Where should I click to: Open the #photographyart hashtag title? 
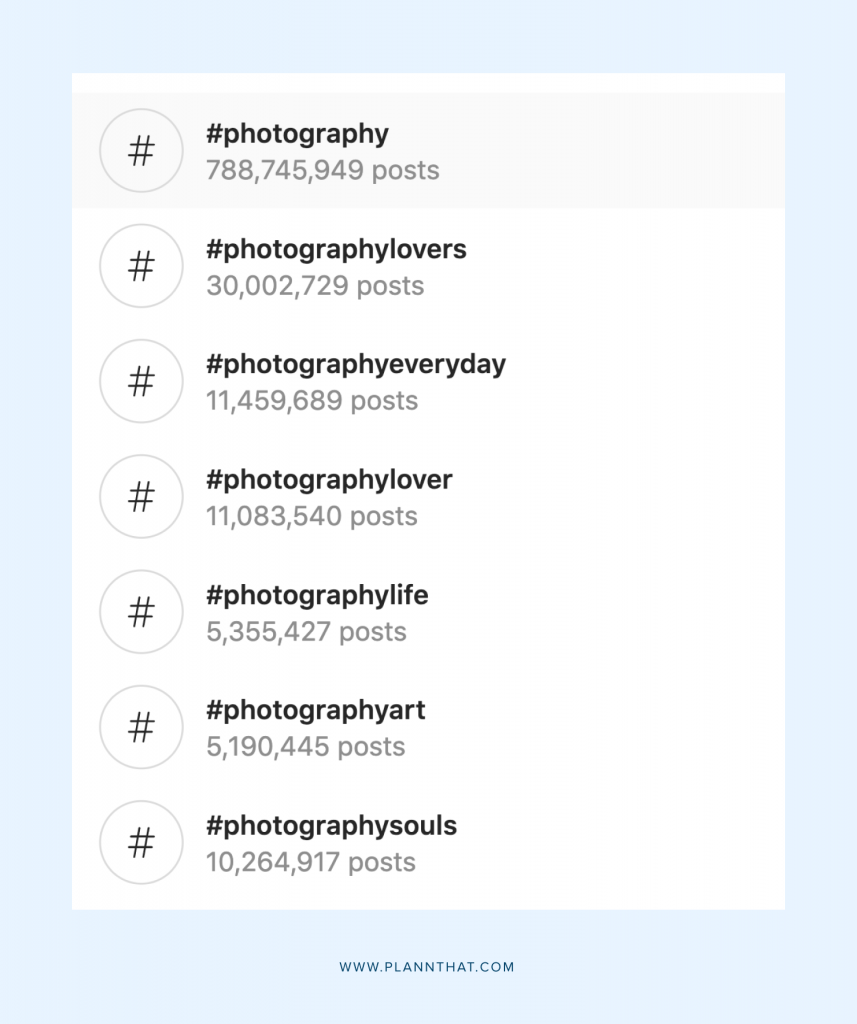(x=315, y=711)
